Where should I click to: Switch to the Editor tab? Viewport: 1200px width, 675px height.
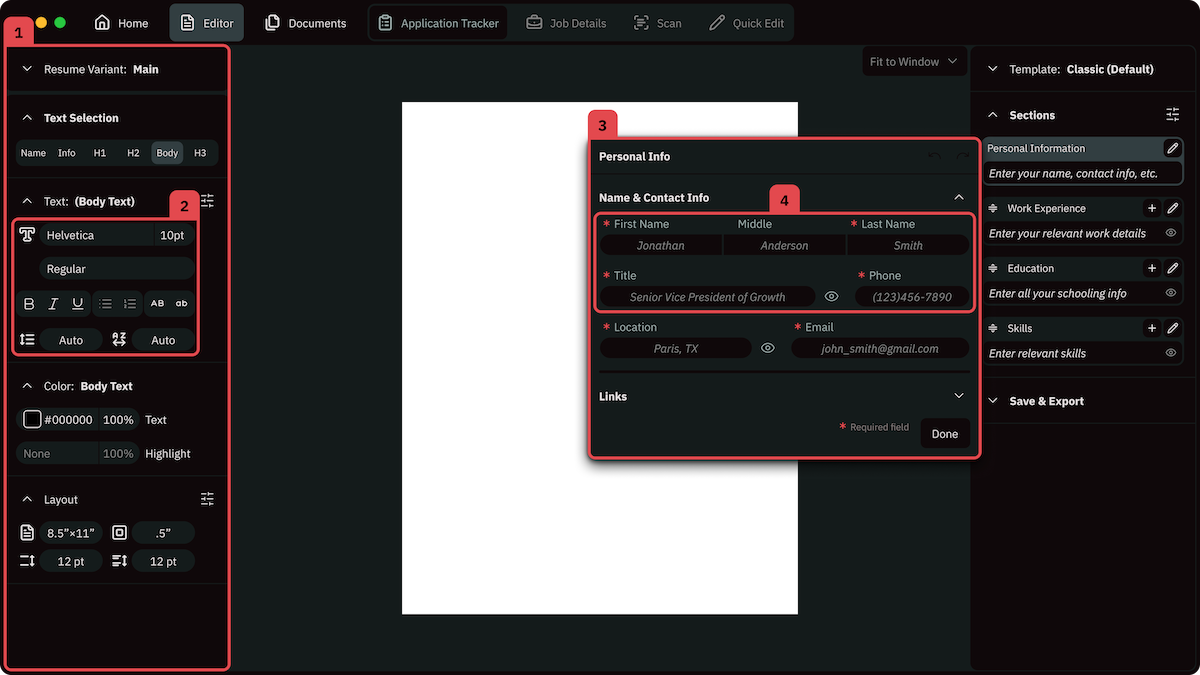[206, 23]
